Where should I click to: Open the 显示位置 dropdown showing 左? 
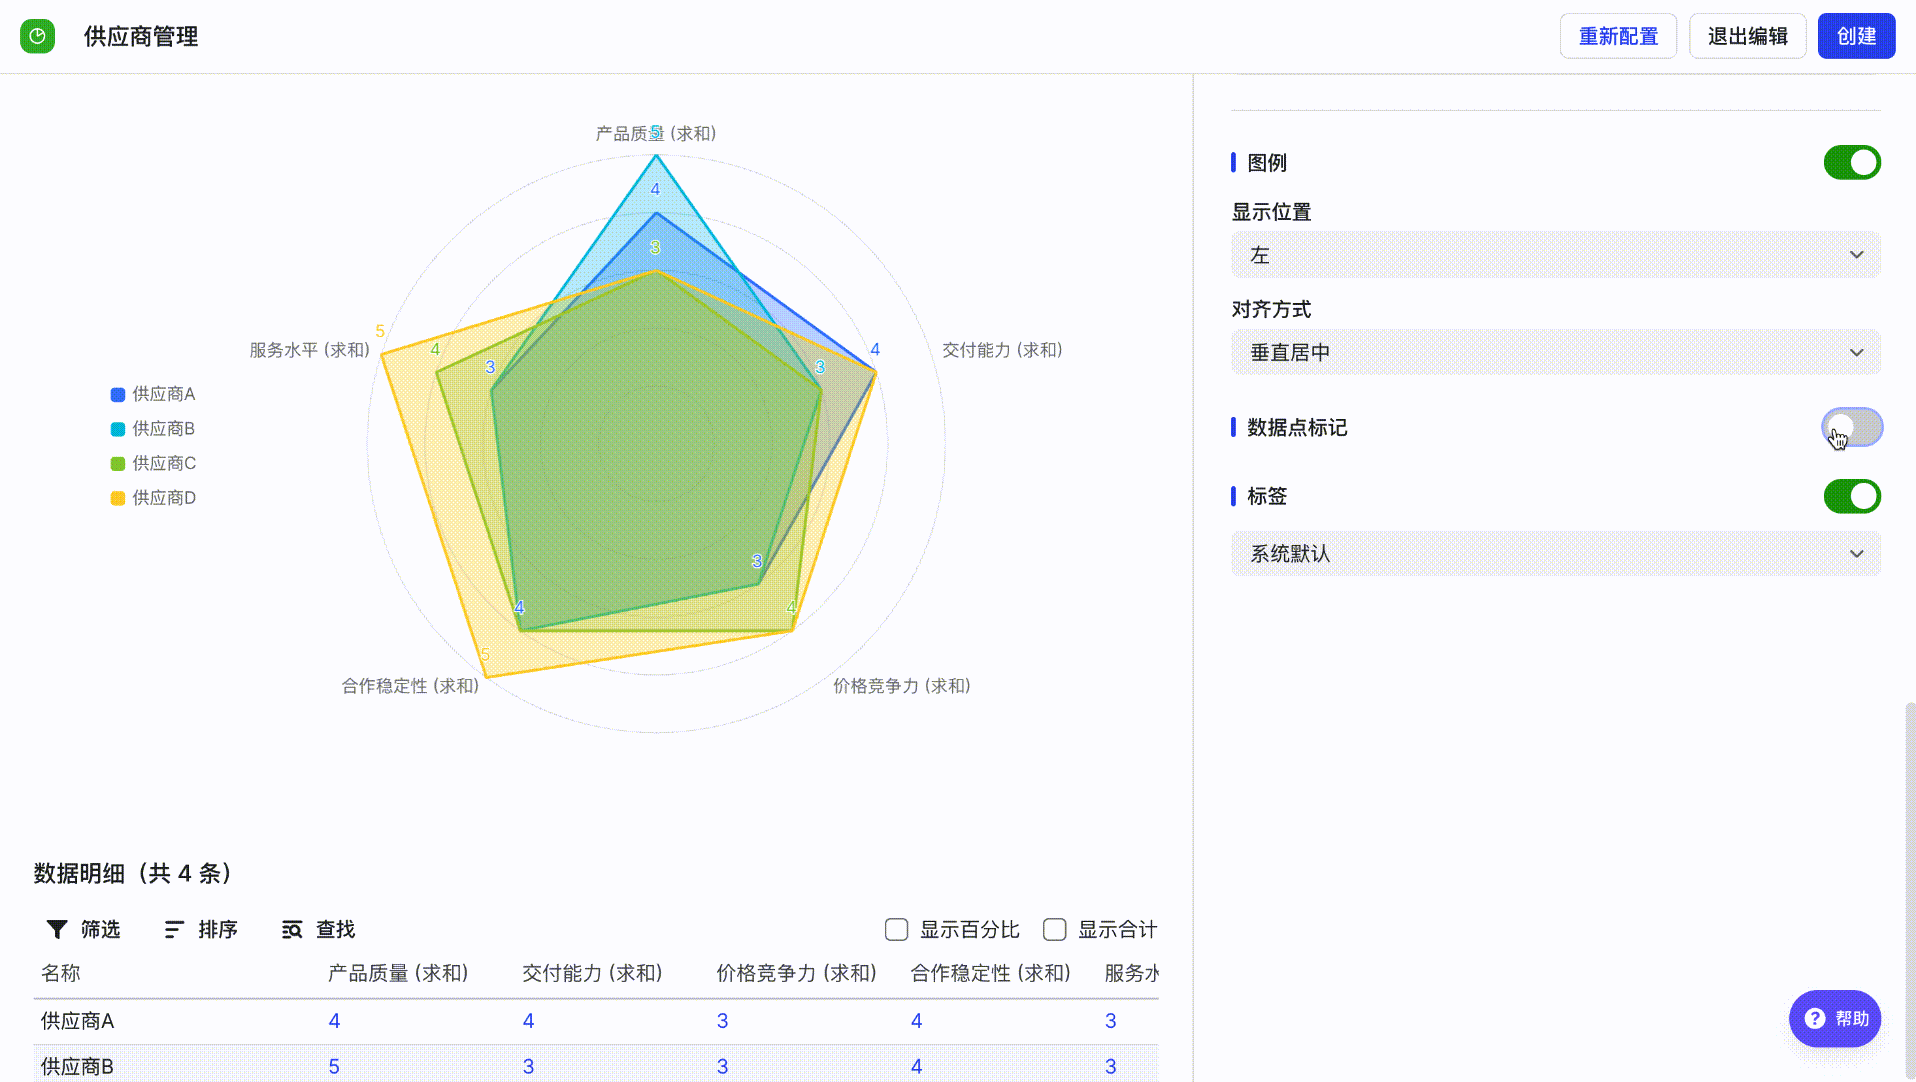coord(1555,255)
